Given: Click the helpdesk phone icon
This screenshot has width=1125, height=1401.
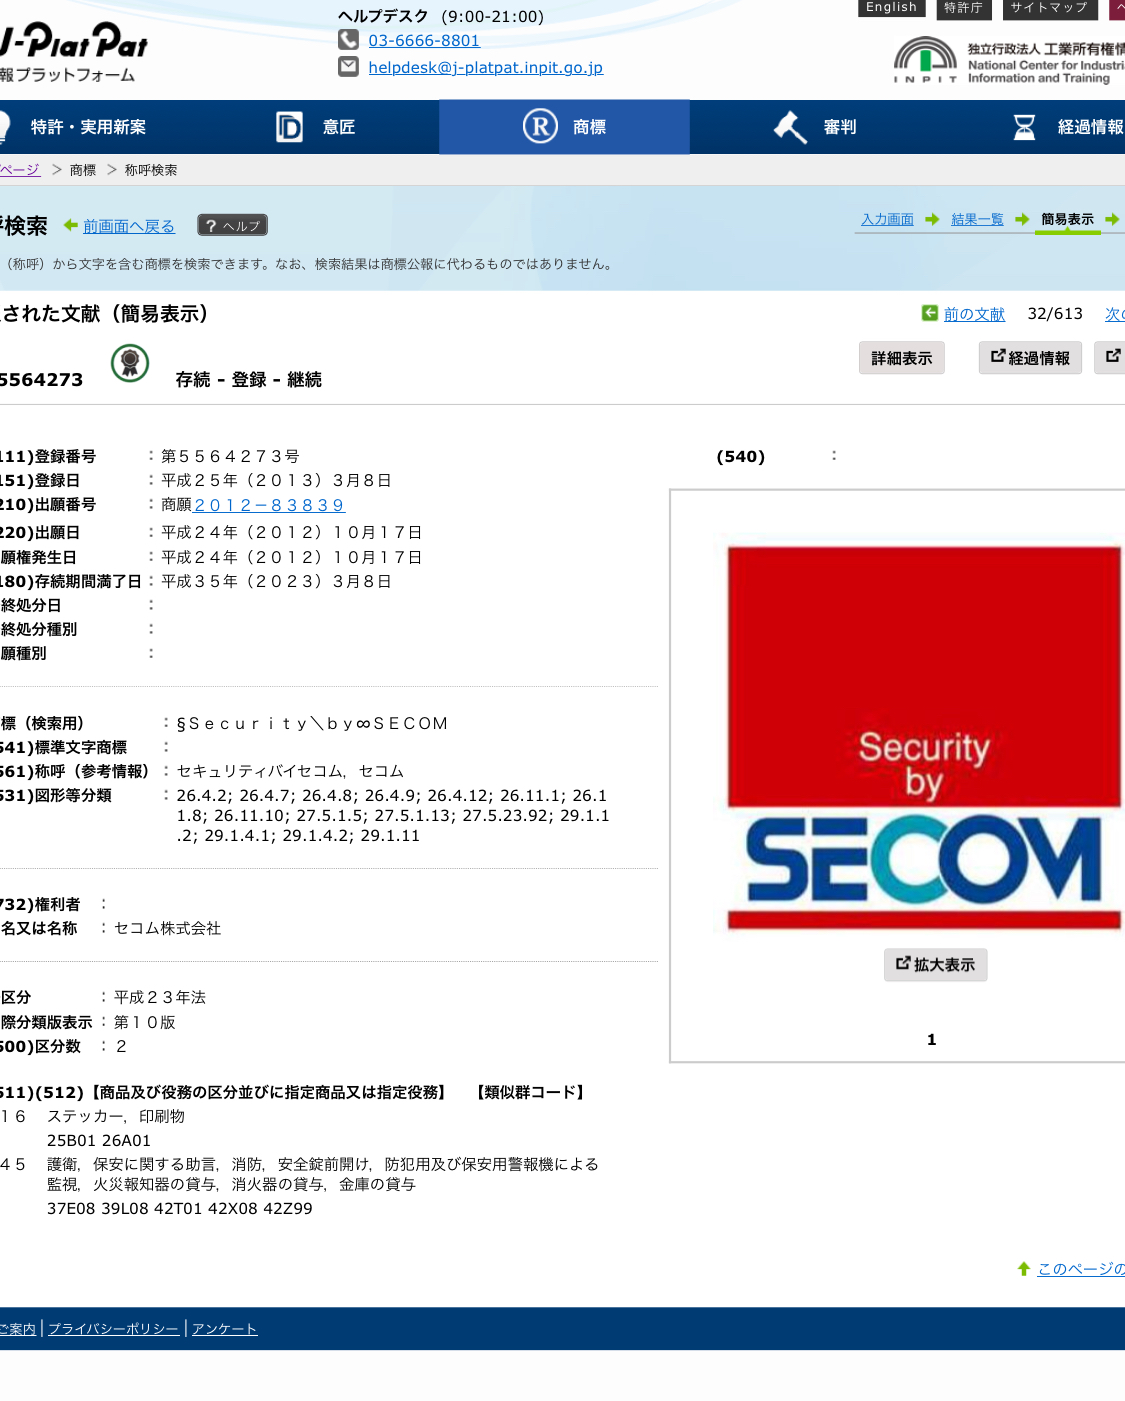Looking at the screenshot, I should pos(348,40).
